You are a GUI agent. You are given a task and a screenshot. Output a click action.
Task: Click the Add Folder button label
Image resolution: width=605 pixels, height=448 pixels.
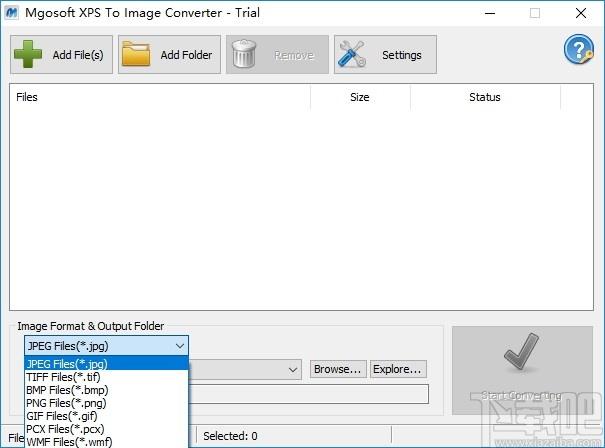pos(186,55)
